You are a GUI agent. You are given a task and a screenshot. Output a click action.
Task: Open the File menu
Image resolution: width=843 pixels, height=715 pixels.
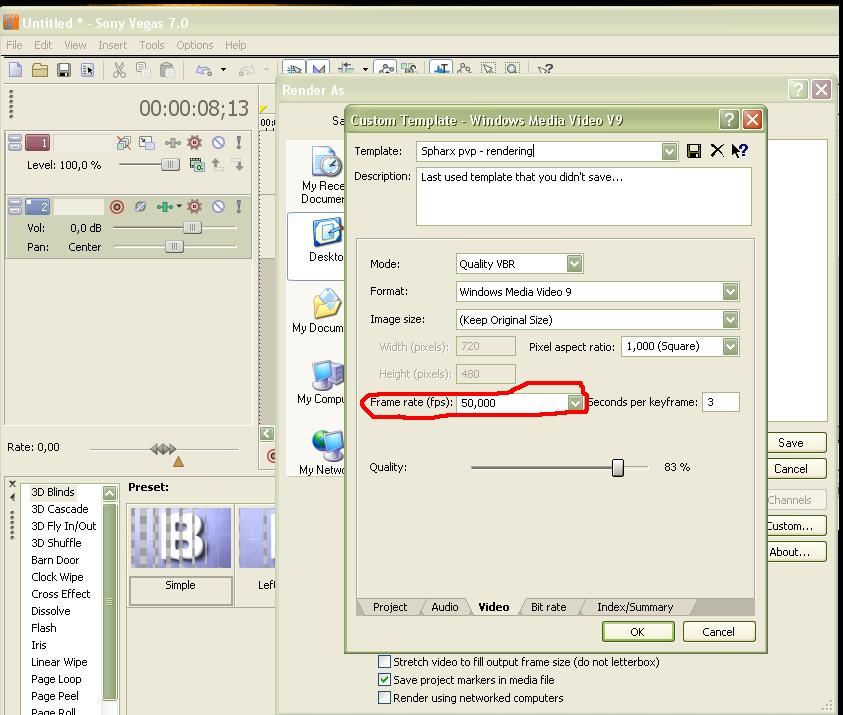coord(15,45)
